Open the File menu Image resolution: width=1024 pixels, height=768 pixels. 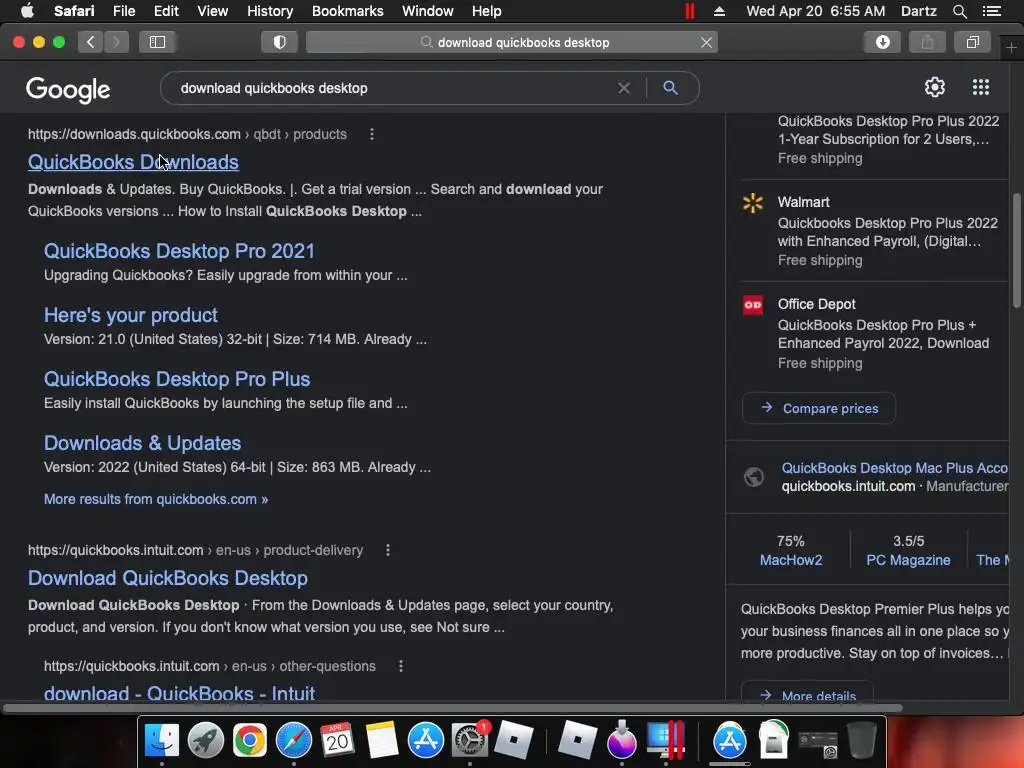tap(123, 11)
